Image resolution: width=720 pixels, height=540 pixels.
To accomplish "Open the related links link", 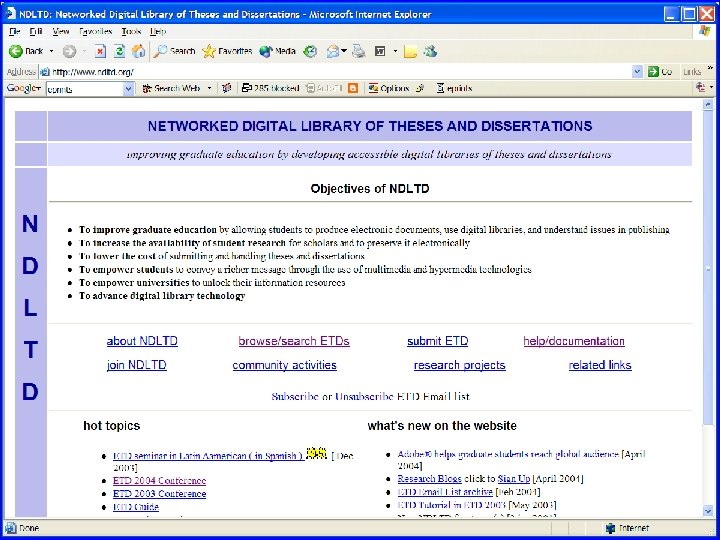I will 600,365.
